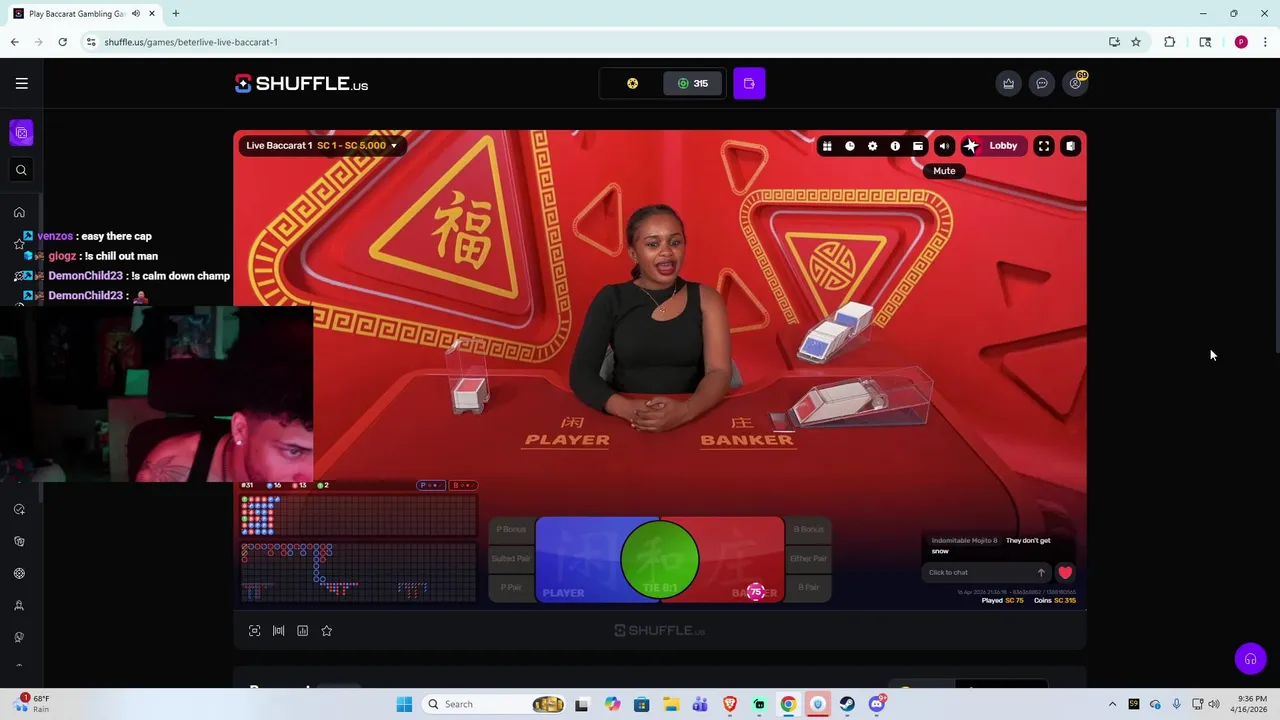
Task: Click the red heart reaction button
Action: pyautogui.click(x=1065, y=573)
